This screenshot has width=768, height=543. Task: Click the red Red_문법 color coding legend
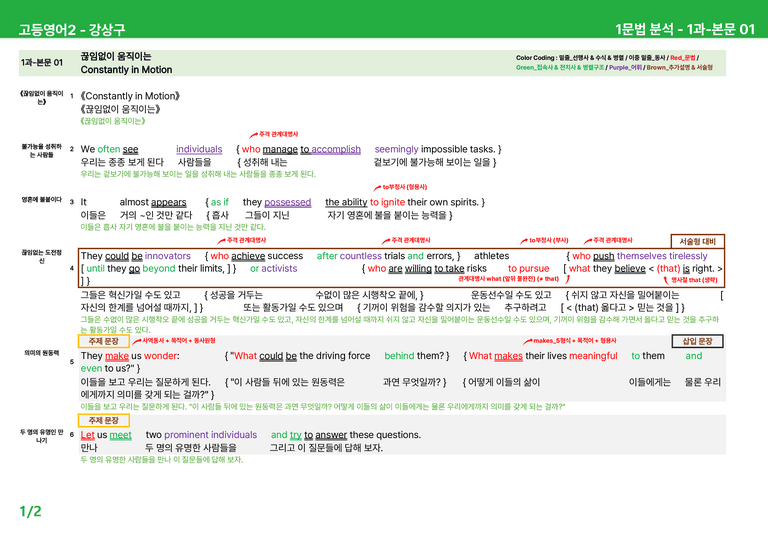[x=683, y=58]
